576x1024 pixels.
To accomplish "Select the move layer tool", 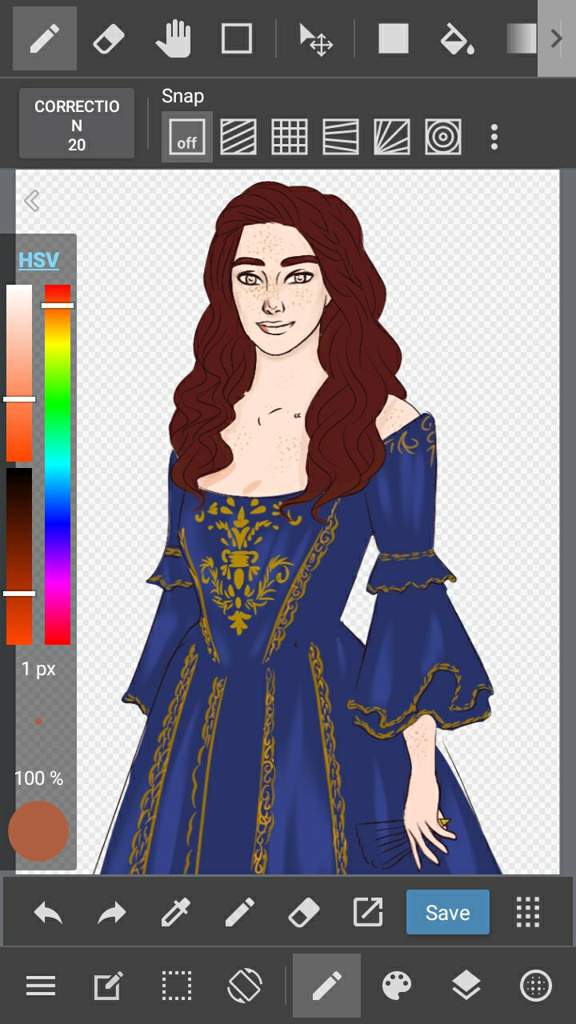I will click(315, 39).
